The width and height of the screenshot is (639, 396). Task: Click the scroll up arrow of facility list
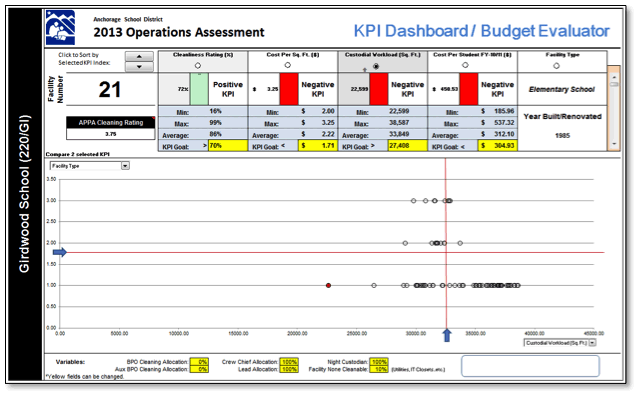point(614,77)
